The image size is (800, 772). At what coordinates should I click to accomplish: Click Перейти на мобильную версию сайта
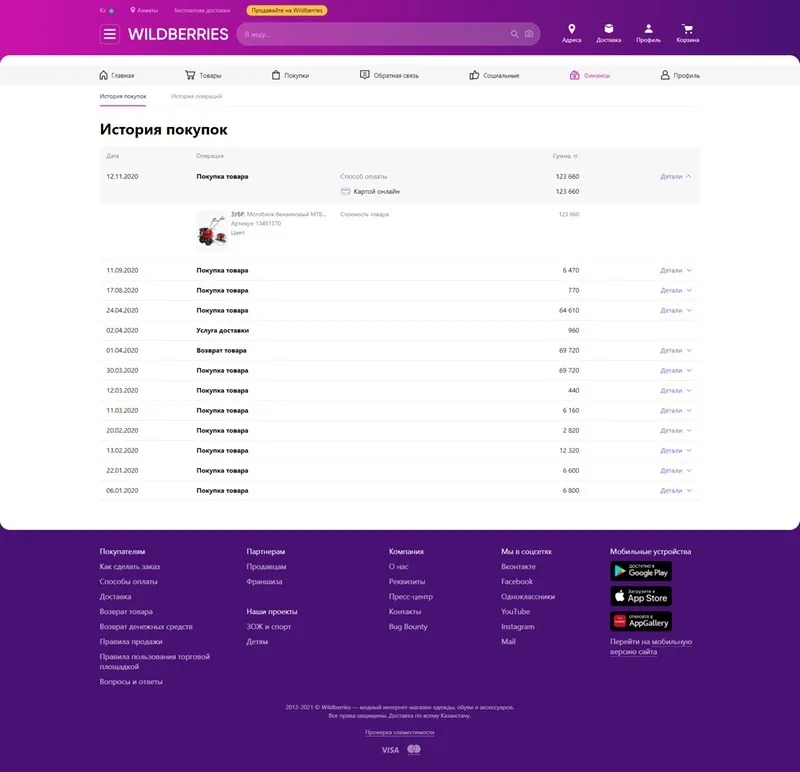(x=651, y=646)
